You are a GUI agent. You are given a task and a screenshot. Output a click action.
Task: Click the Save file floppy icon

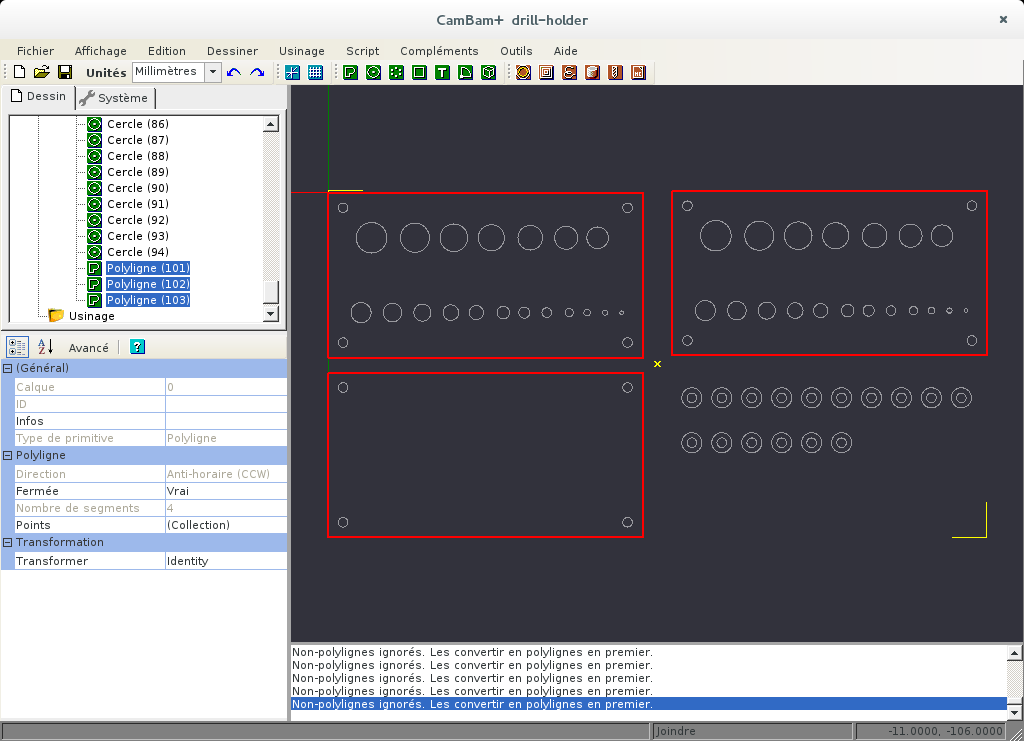(x=65, y=72)
